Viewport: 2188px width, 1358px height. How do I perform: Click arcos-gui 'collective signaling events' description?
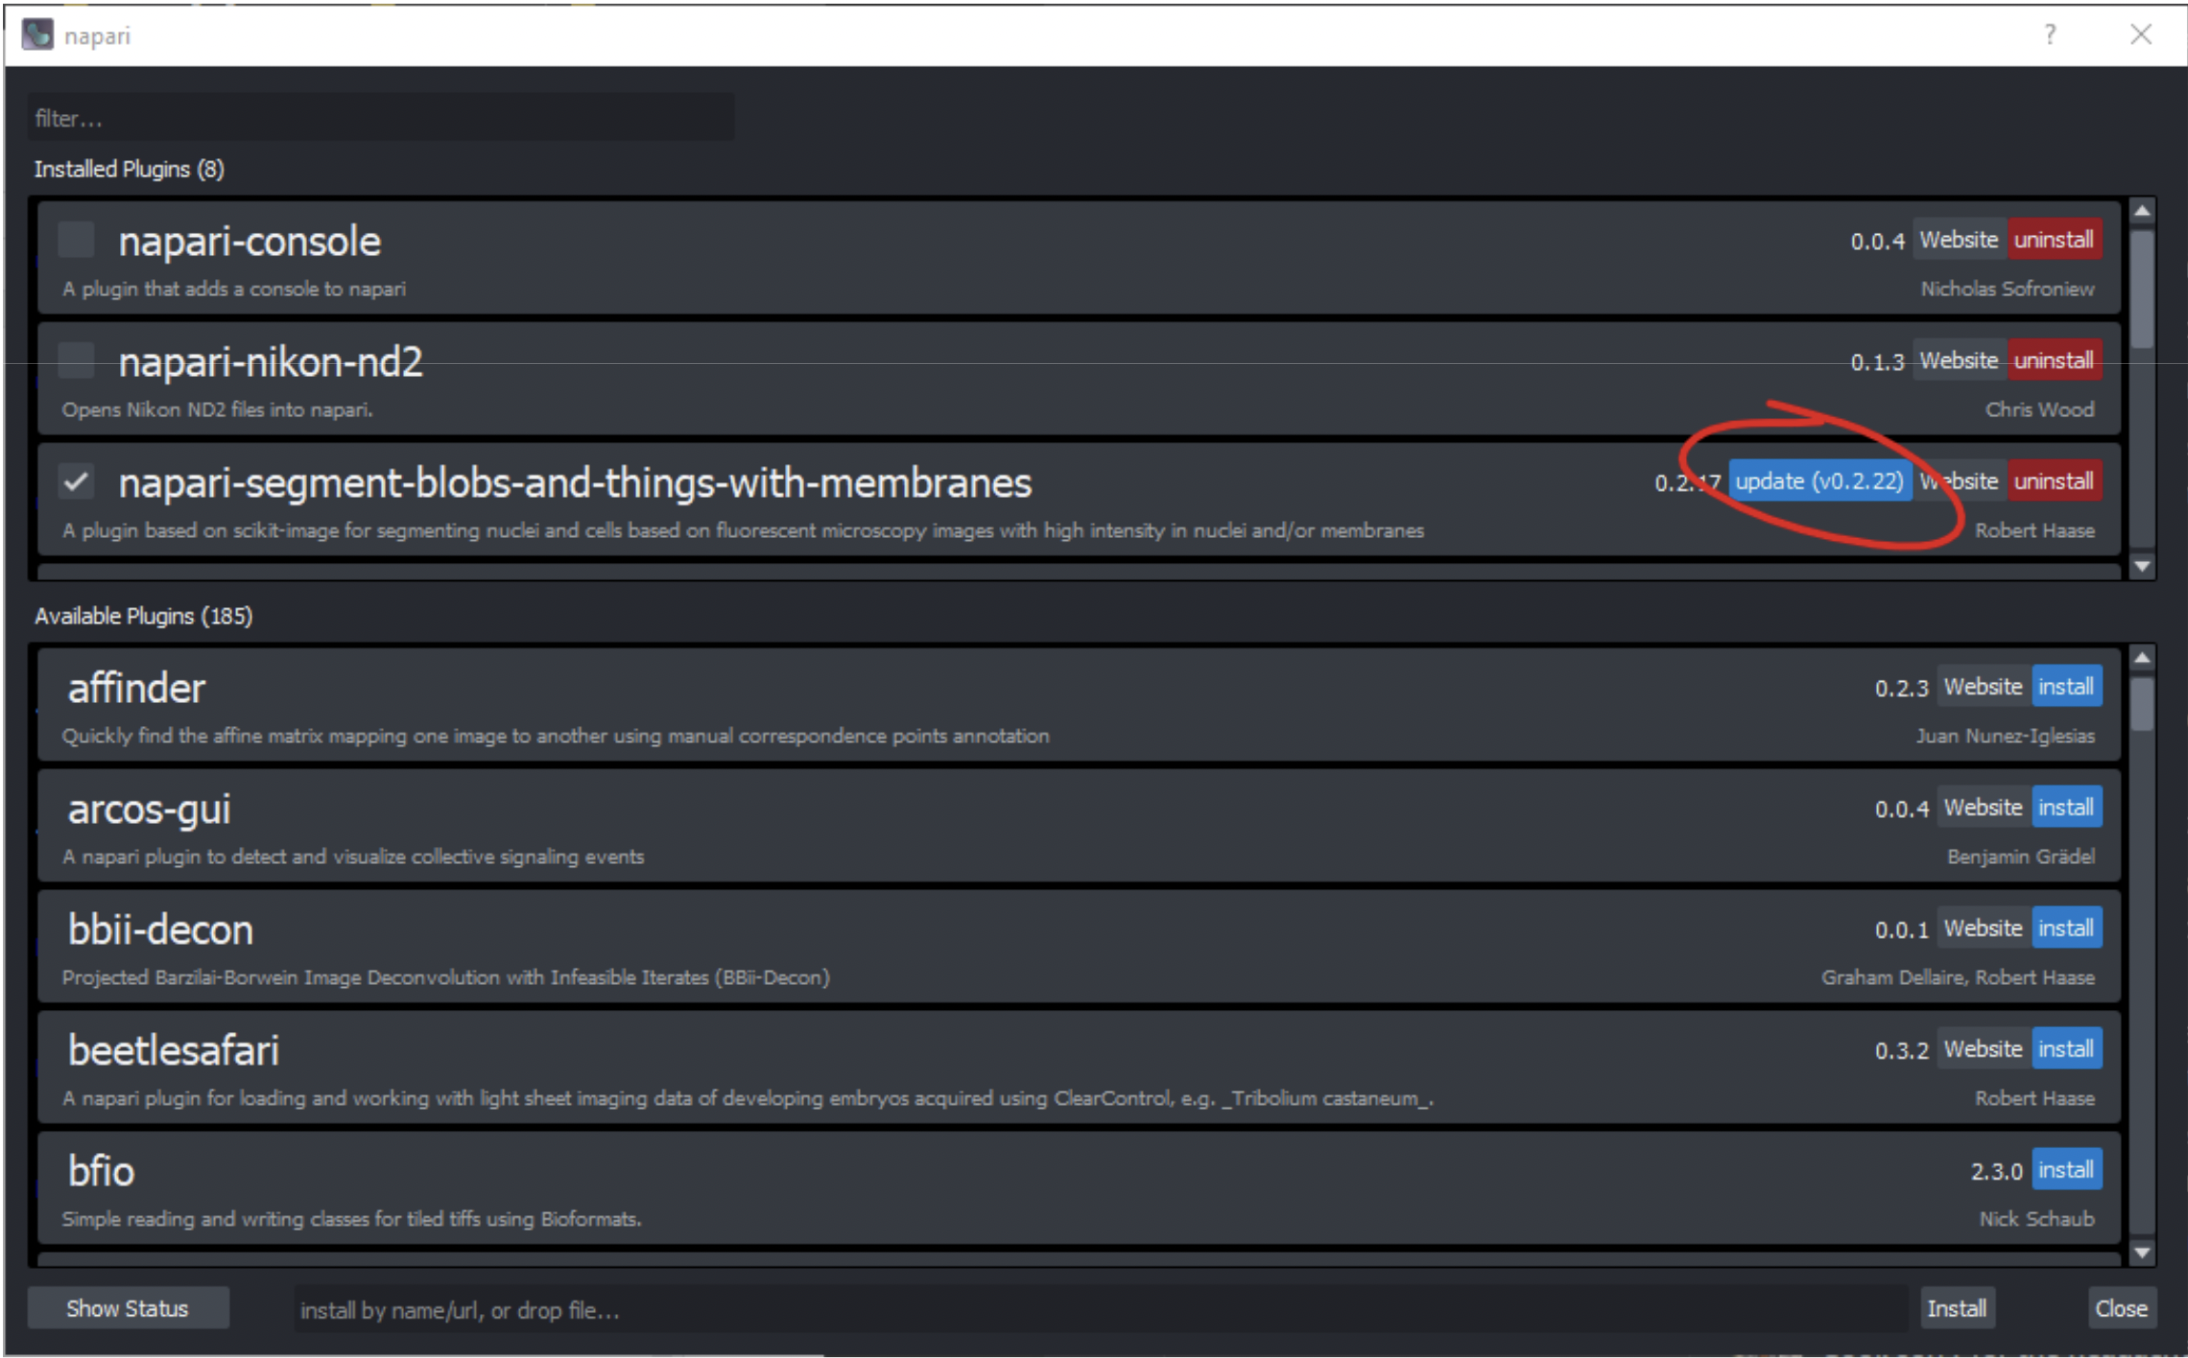click(x=353, y=857)
